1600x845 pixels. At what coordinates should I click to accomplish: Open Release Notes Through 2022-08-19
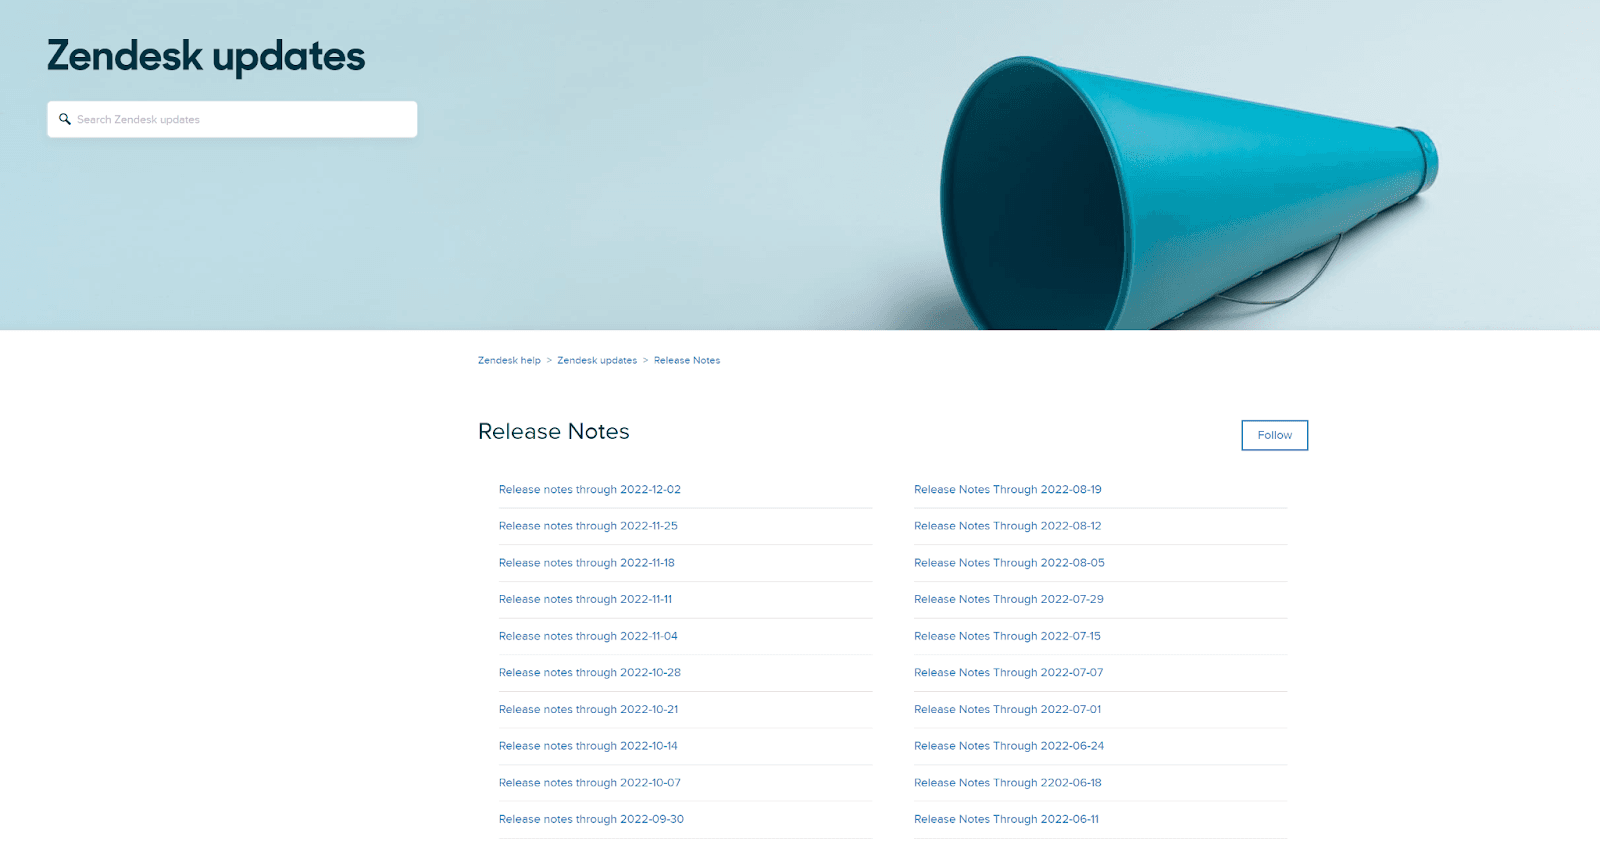click(1007, 490)
